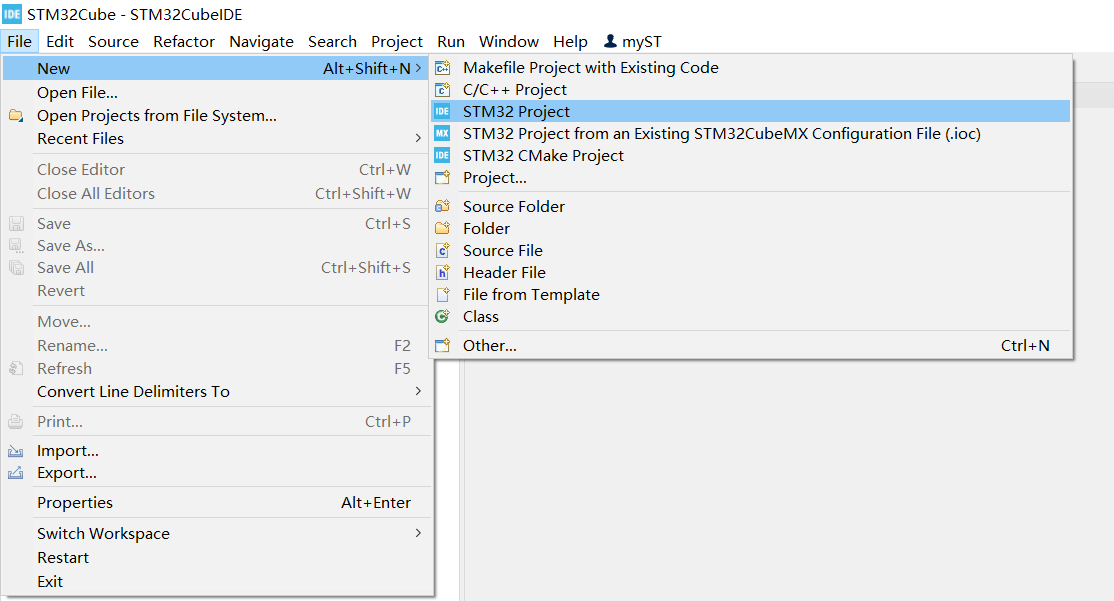Click the Open Projects from File System folder icon
Screen dimensions: 1114x601
(16, 115)
